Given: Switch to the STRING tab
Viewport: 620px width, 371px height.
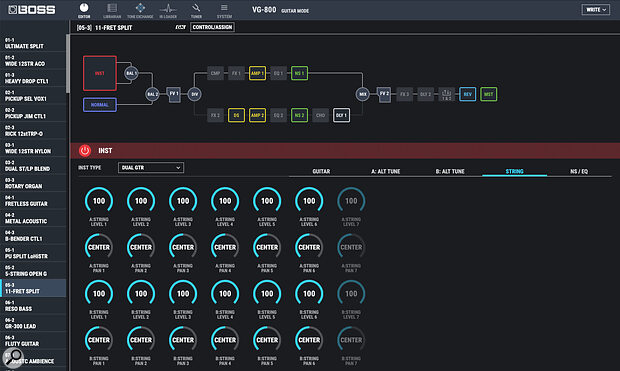Looking at the screenshot, I should 514,171.
